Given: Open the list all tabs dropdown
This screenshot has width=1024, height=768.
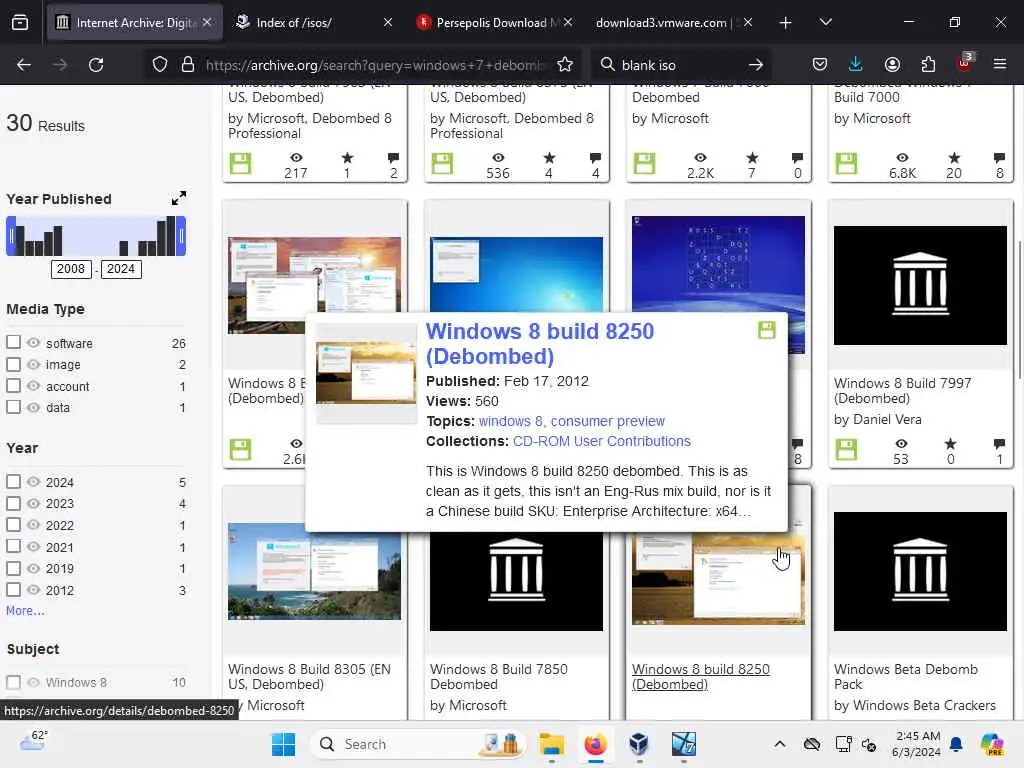Looking at the screenshot, I should [x=826, y=23].
